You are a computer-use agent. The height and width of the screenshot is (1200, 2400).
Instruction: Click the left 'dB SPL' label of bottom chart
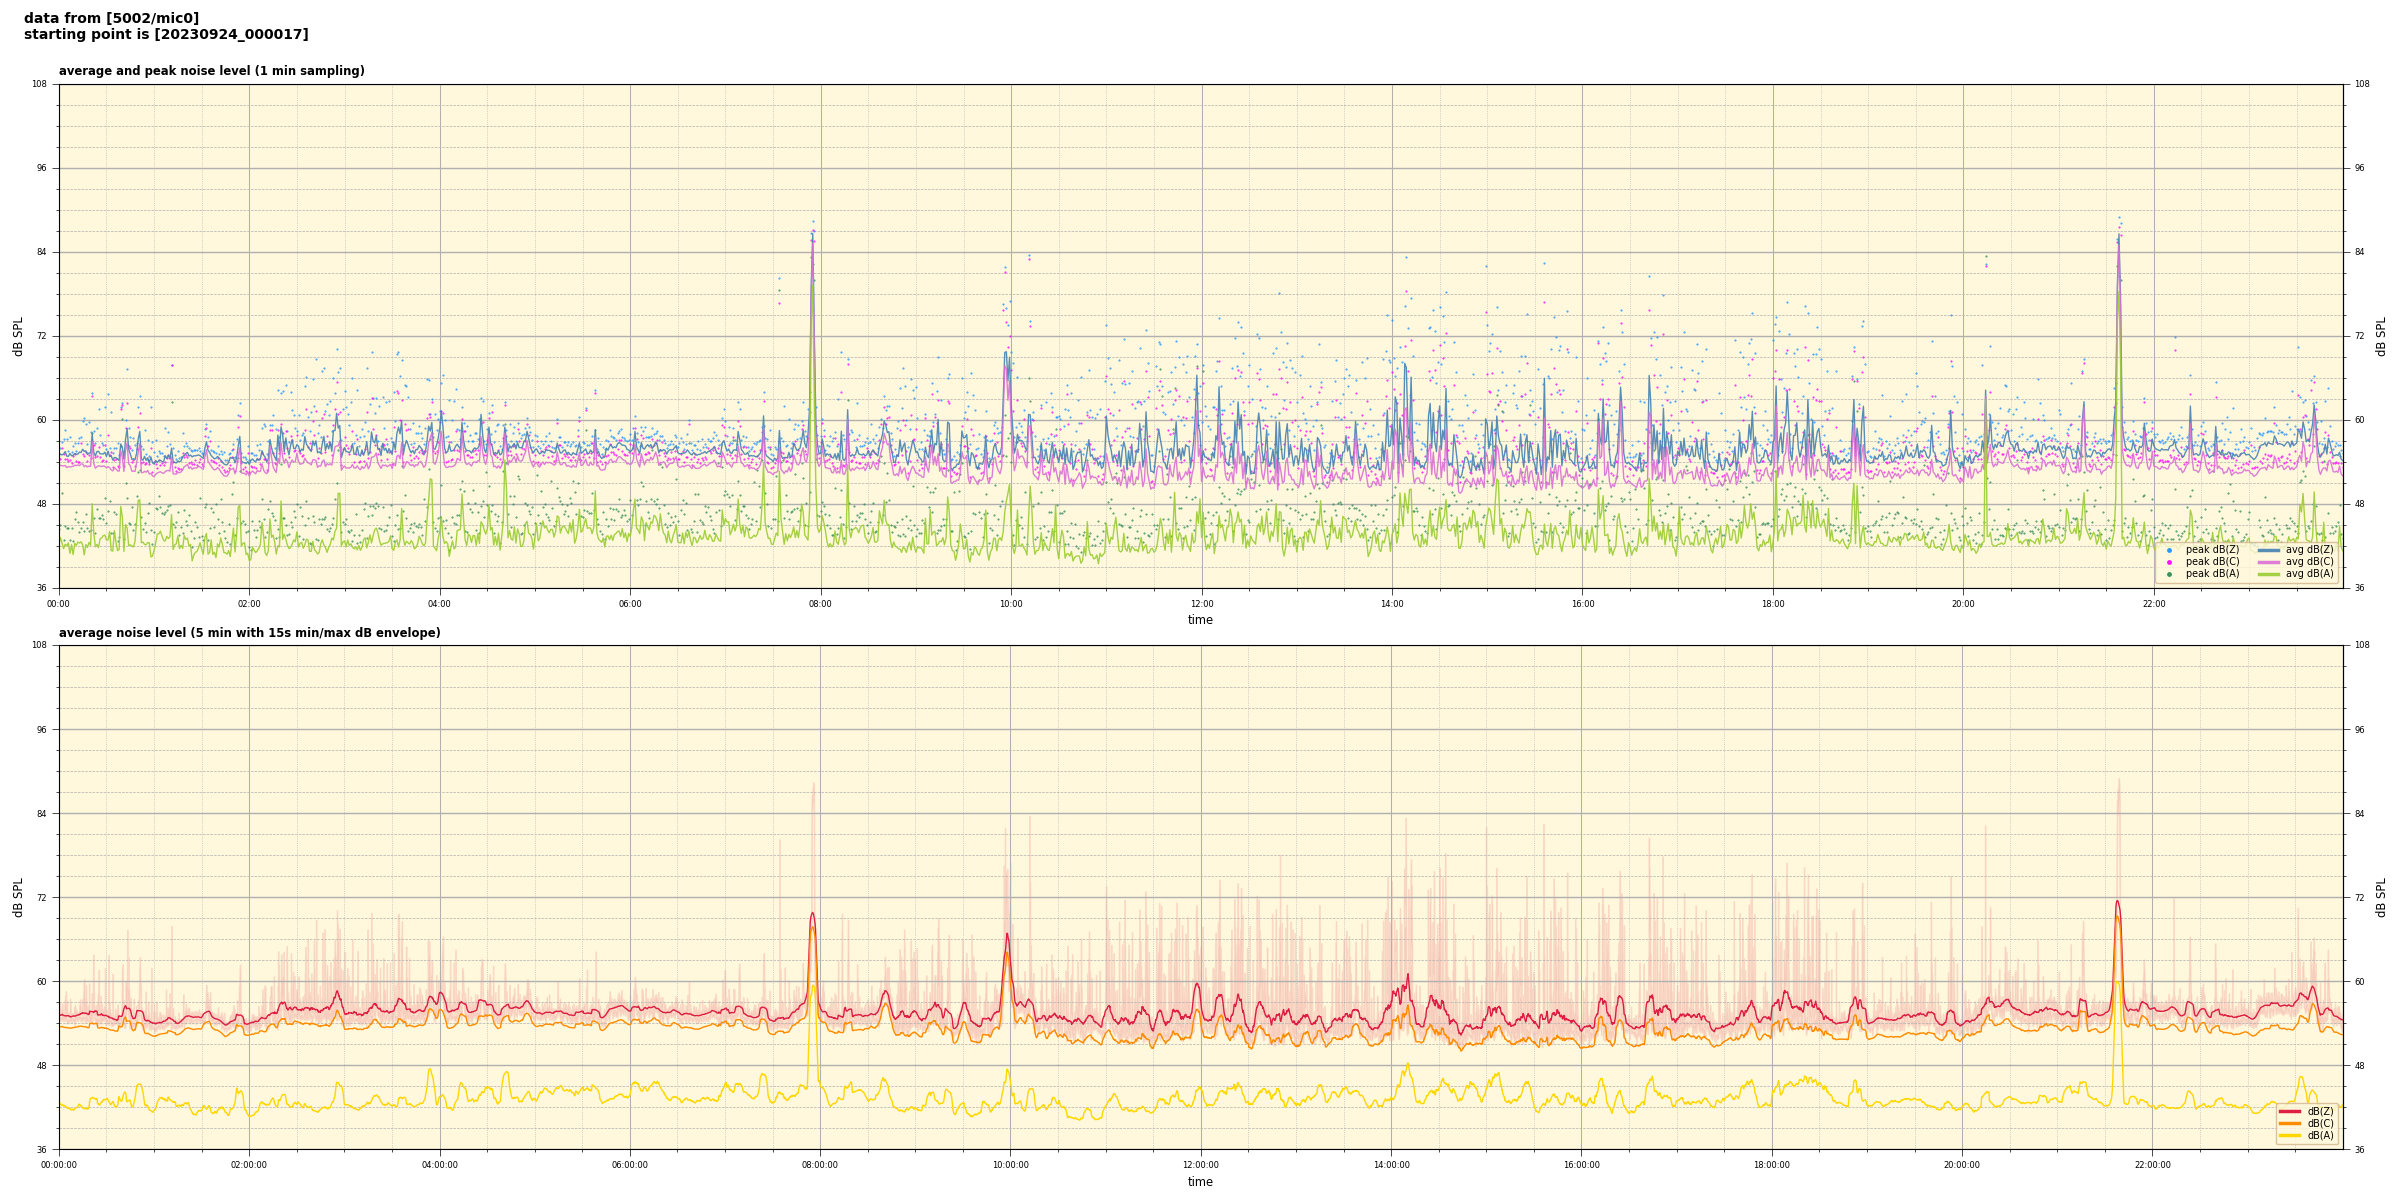tap(18, 897)
